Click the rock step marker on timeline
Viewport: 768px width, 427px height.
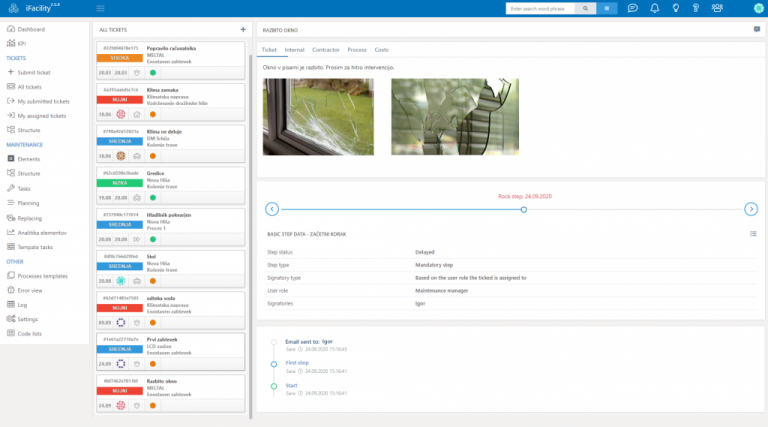click(x=523, y=209)
